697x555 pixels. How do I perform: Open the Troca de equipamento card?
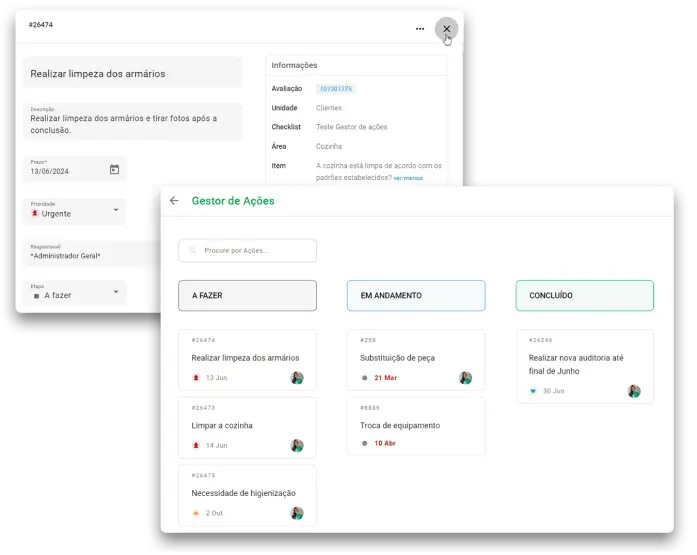(x=416, y=425)
